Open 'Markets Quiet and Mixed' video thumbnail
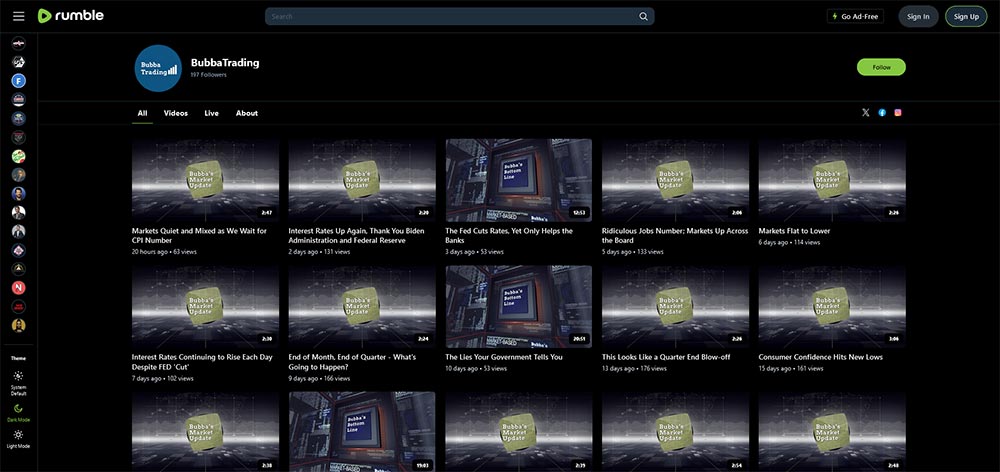 pos(205,181)
